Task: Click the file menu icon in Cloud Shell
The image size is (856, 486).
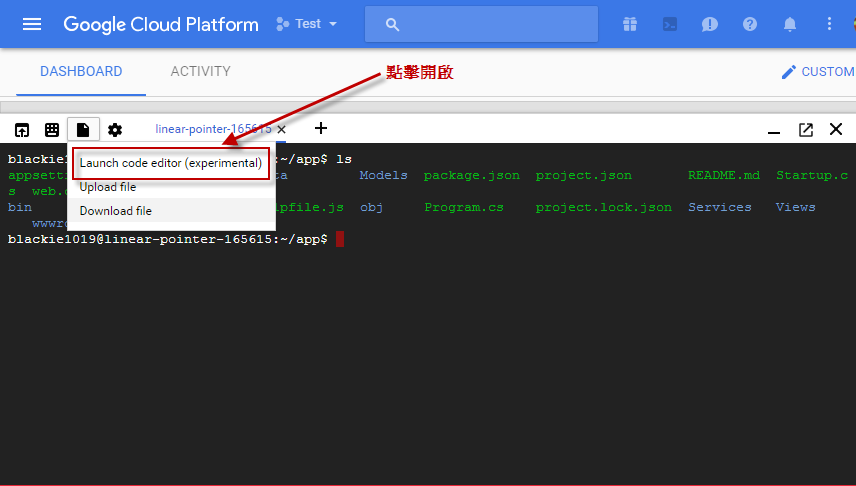Action: coord(83,130)
